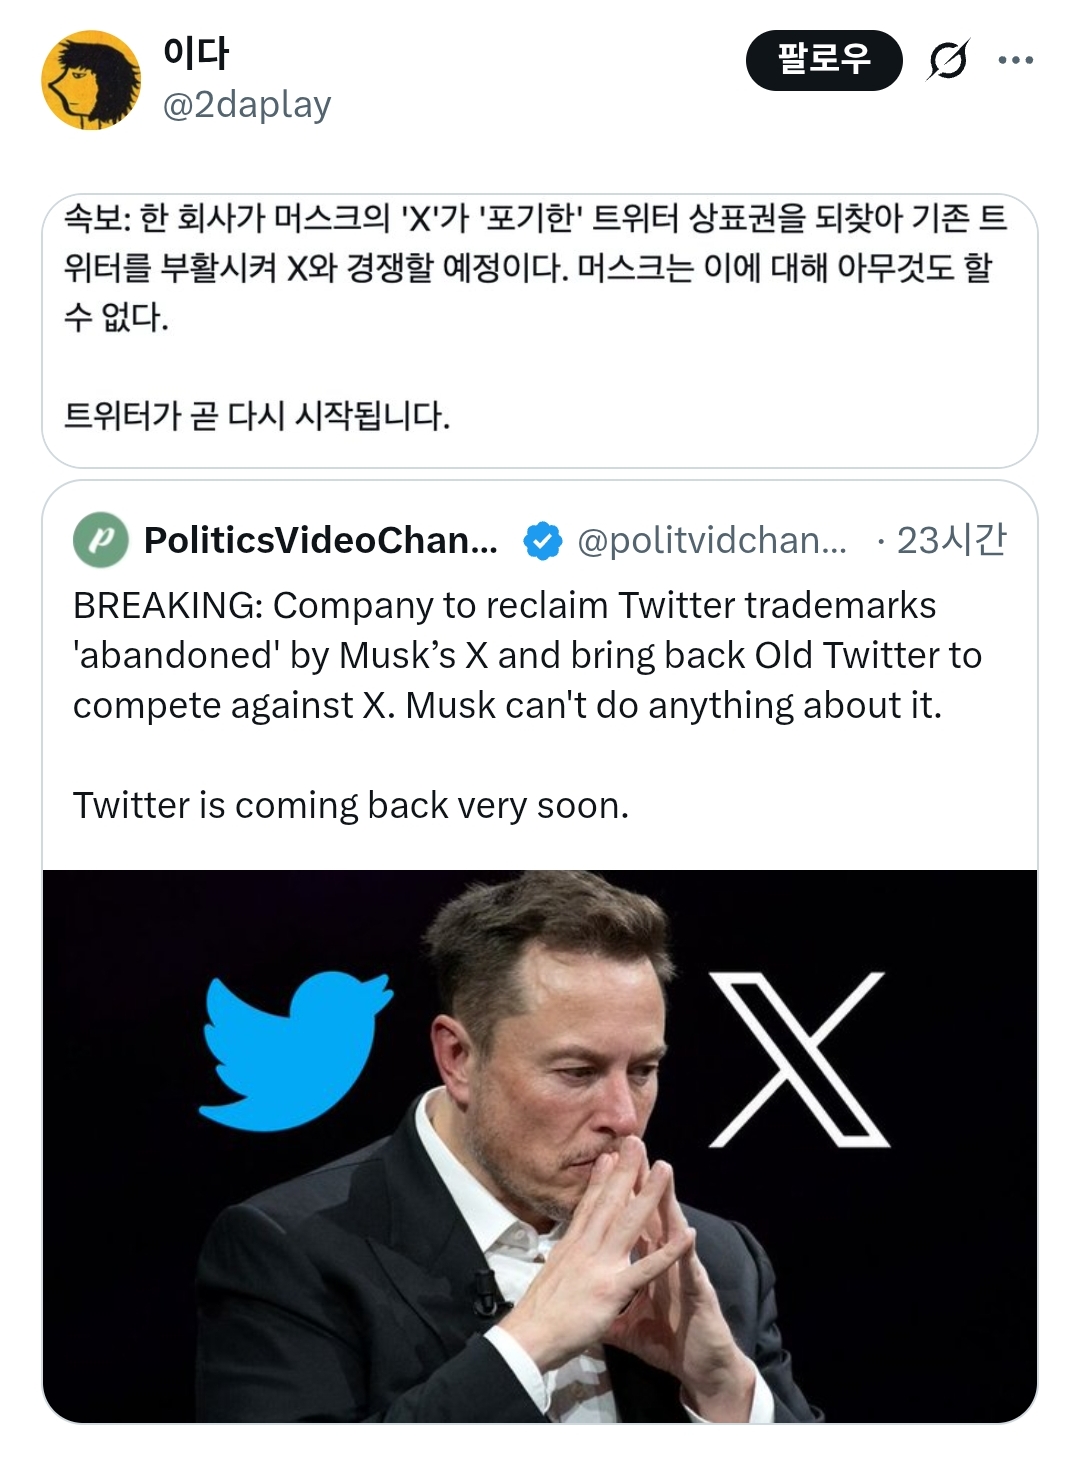Viewport: 1080px width, 1464px height.
Task: Open the three-dot more options menu
Action: 1015,60
